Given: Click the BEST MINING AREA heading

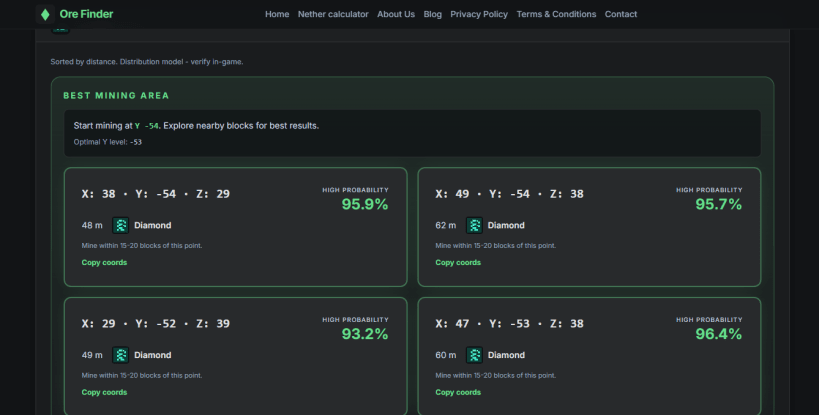Looking at the screenshot, I should click(116, 96).
